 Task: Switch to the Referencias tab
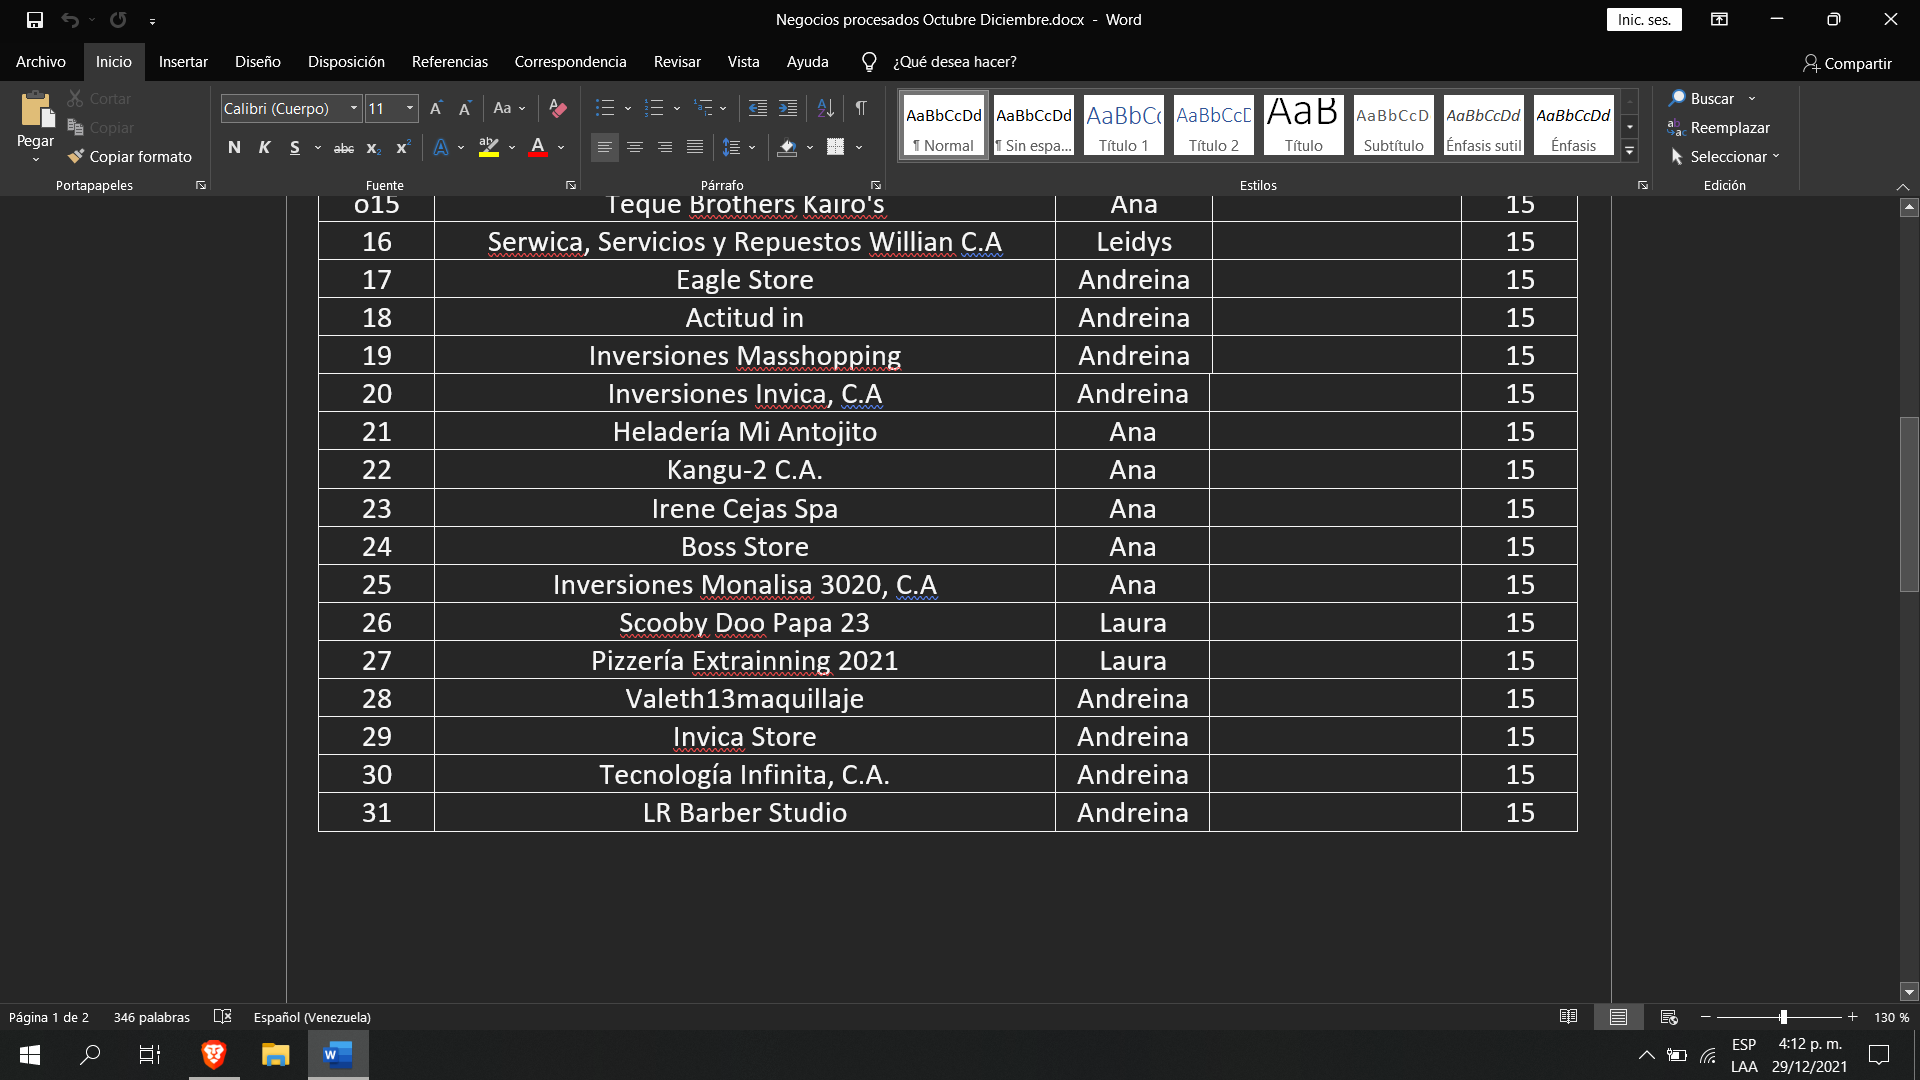point(450,62)
